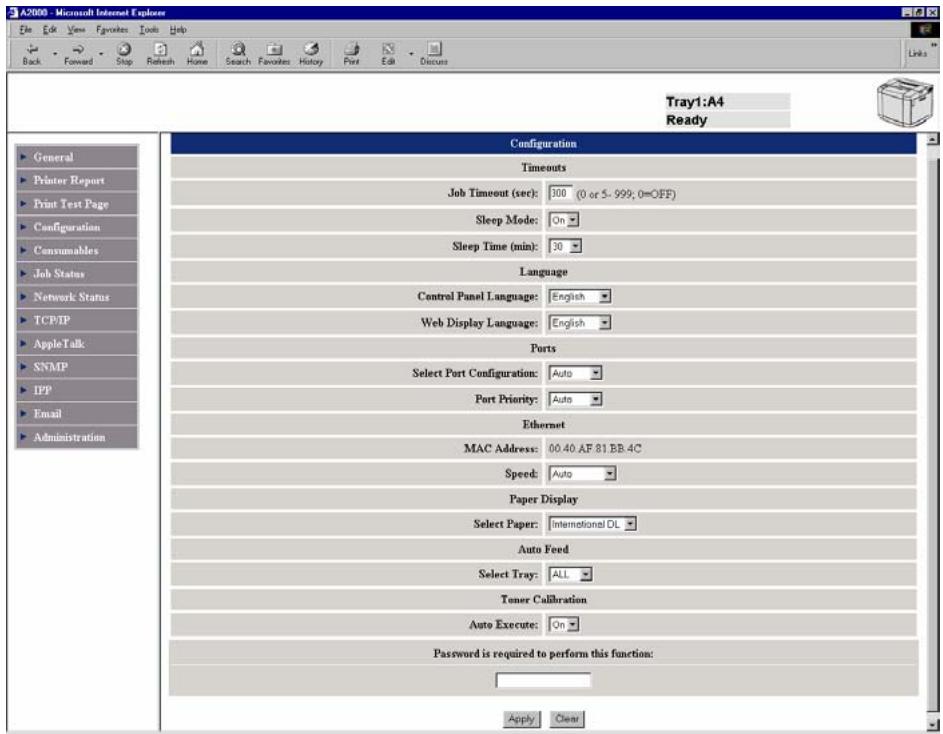943x734 pixels.
Task: Open dropdown arrow next to Back button
Action: coord(55,54)
